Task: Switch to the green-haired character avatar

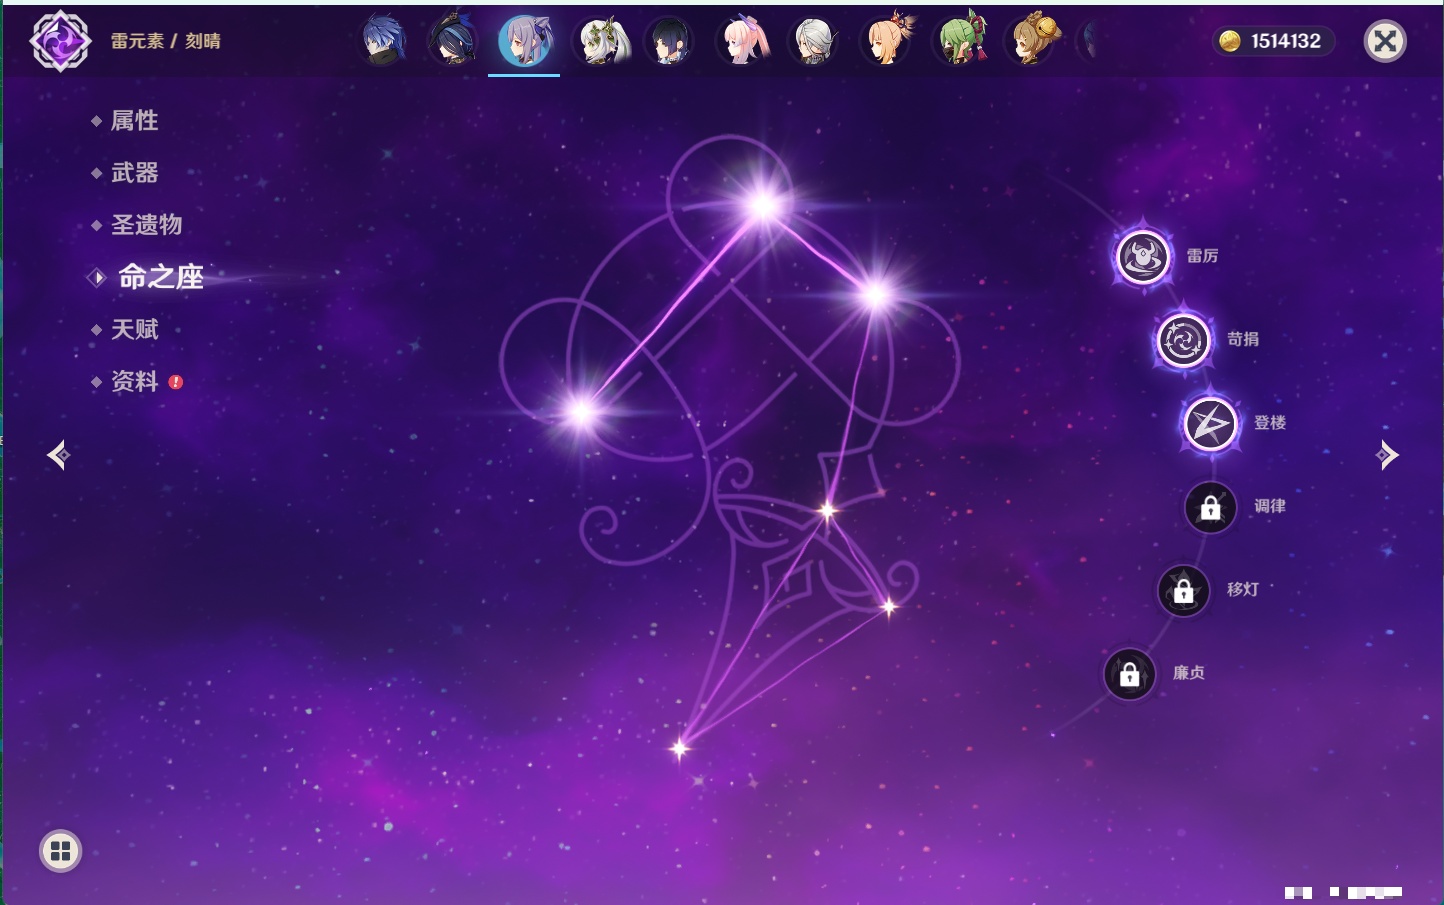Action: [960, 41]
